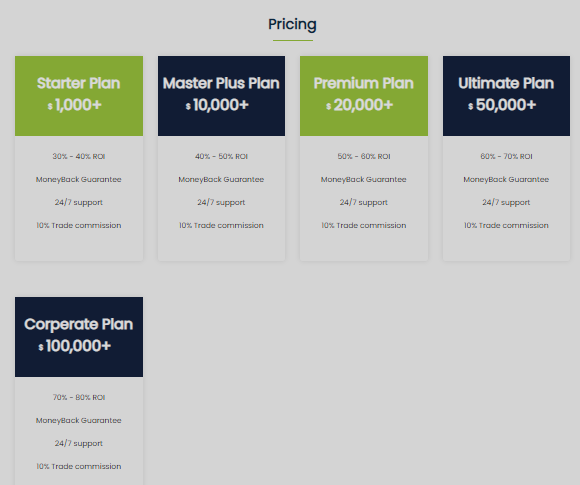580x485 pixels.
Task: Click the Pricing section heading
Action: [x=292, y=24]
